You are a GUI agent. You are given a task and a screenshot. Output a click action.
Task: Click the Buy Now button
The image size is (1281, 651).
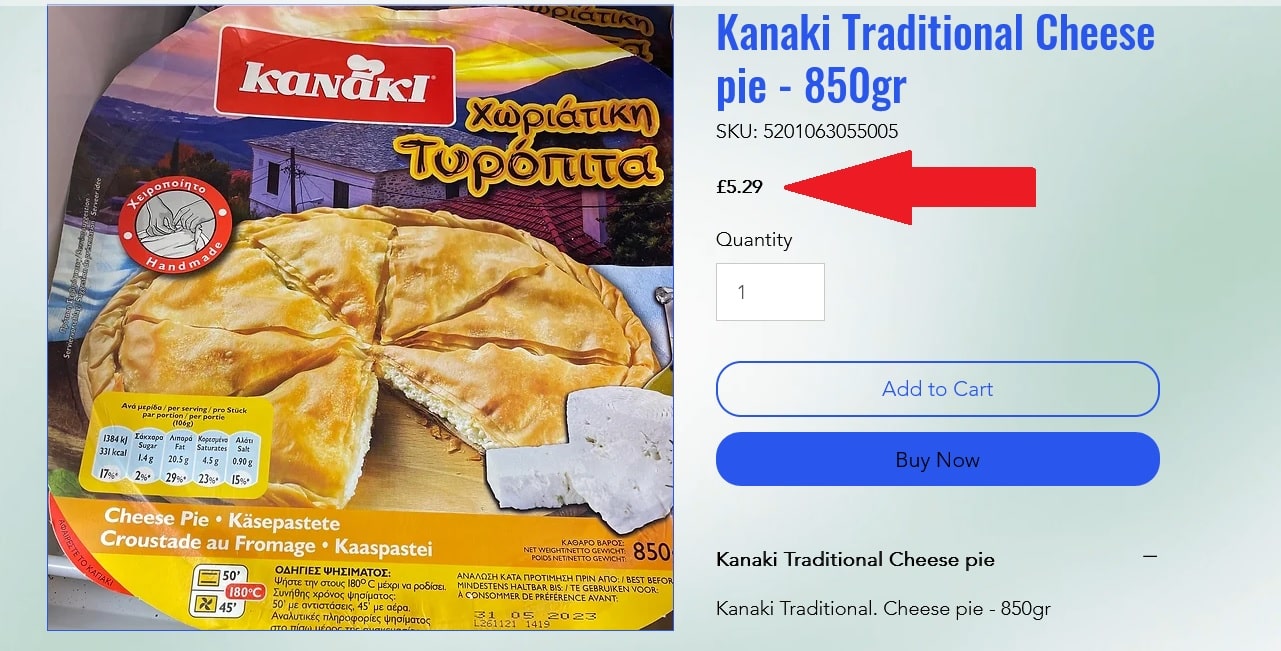937,459
